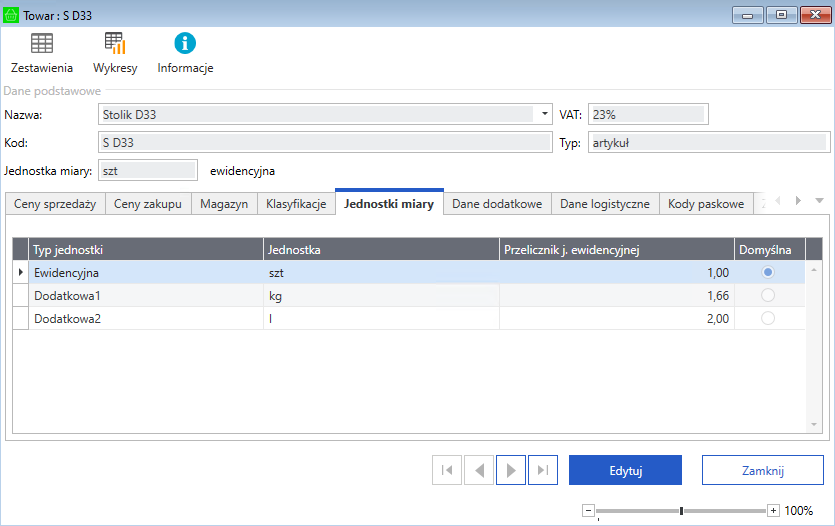Screen dimensions: 835x526
Task: Expand the Nazwa dropdown arrow
Action: (x=545, y=114)
